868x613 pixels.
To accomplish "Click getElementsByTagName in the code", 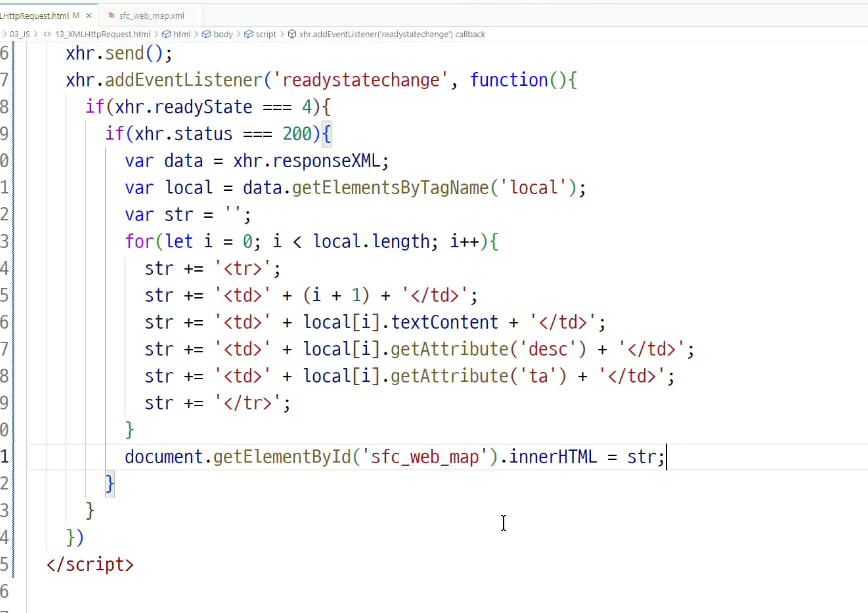I will click(391, 188).
